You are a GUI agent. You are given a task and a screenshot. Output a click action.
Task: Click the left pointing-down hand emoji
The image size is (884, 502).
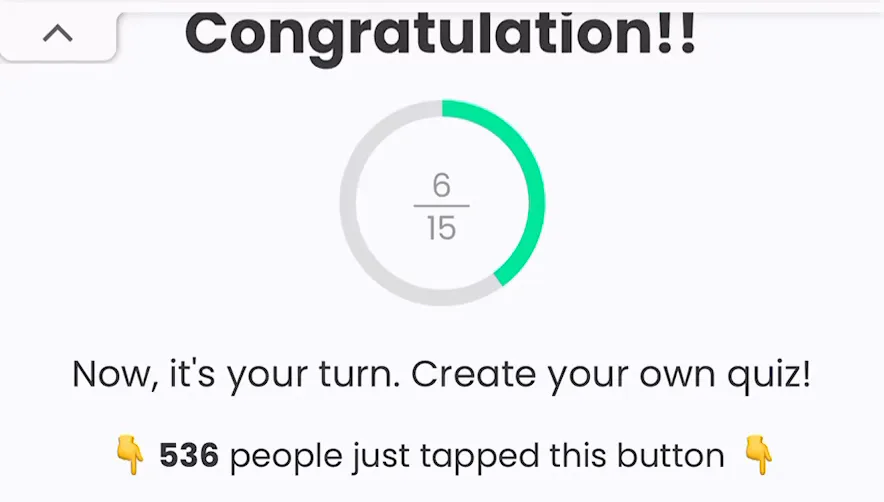click(x=130, y=455)
